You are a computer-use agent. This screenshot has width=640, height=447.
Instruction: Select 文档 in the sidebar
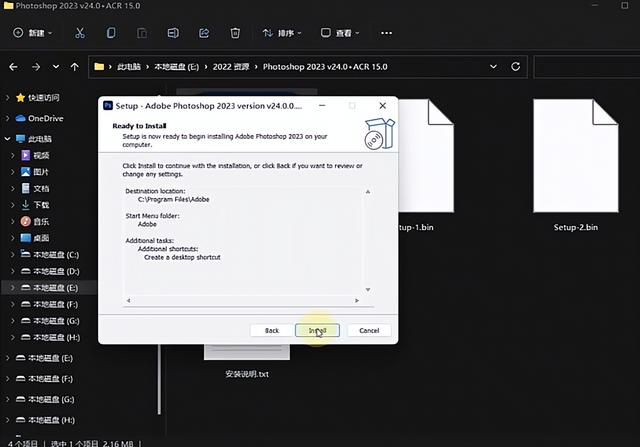click(41, 189)
